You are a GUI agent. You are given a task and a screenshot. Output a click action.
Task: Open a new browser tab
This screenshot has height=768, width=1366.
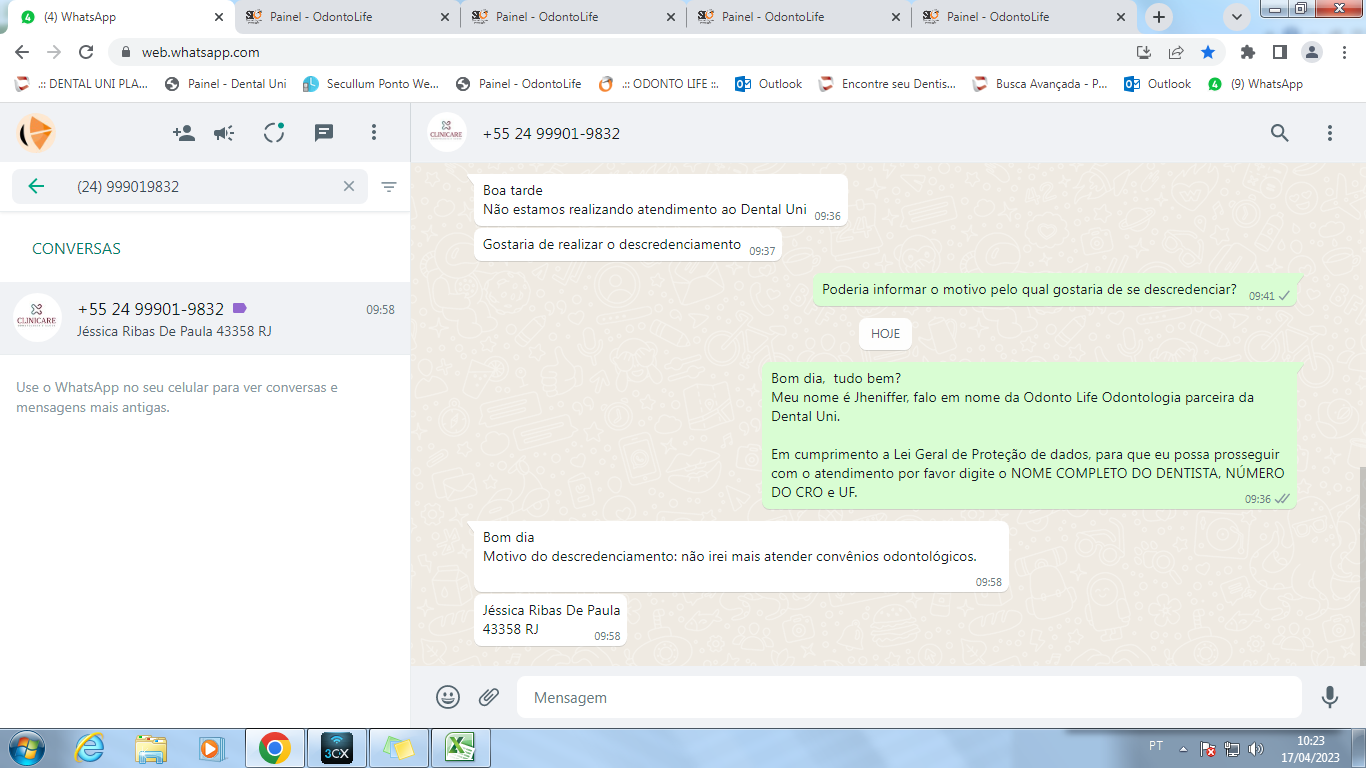click(x=1159, y=17)
